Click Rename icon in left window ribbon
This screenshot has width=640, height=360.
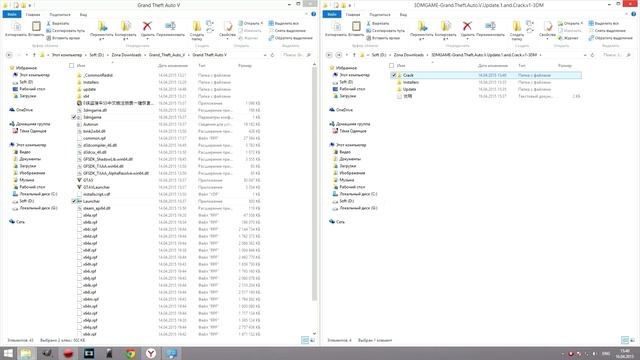pyautogui.click(x=170, y=26)
